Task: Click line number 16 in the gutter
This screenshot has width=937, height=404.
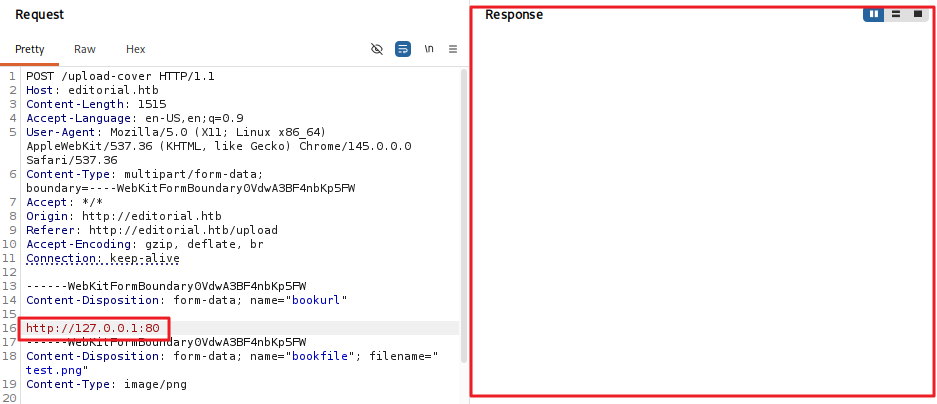Action: coord(10,328)
